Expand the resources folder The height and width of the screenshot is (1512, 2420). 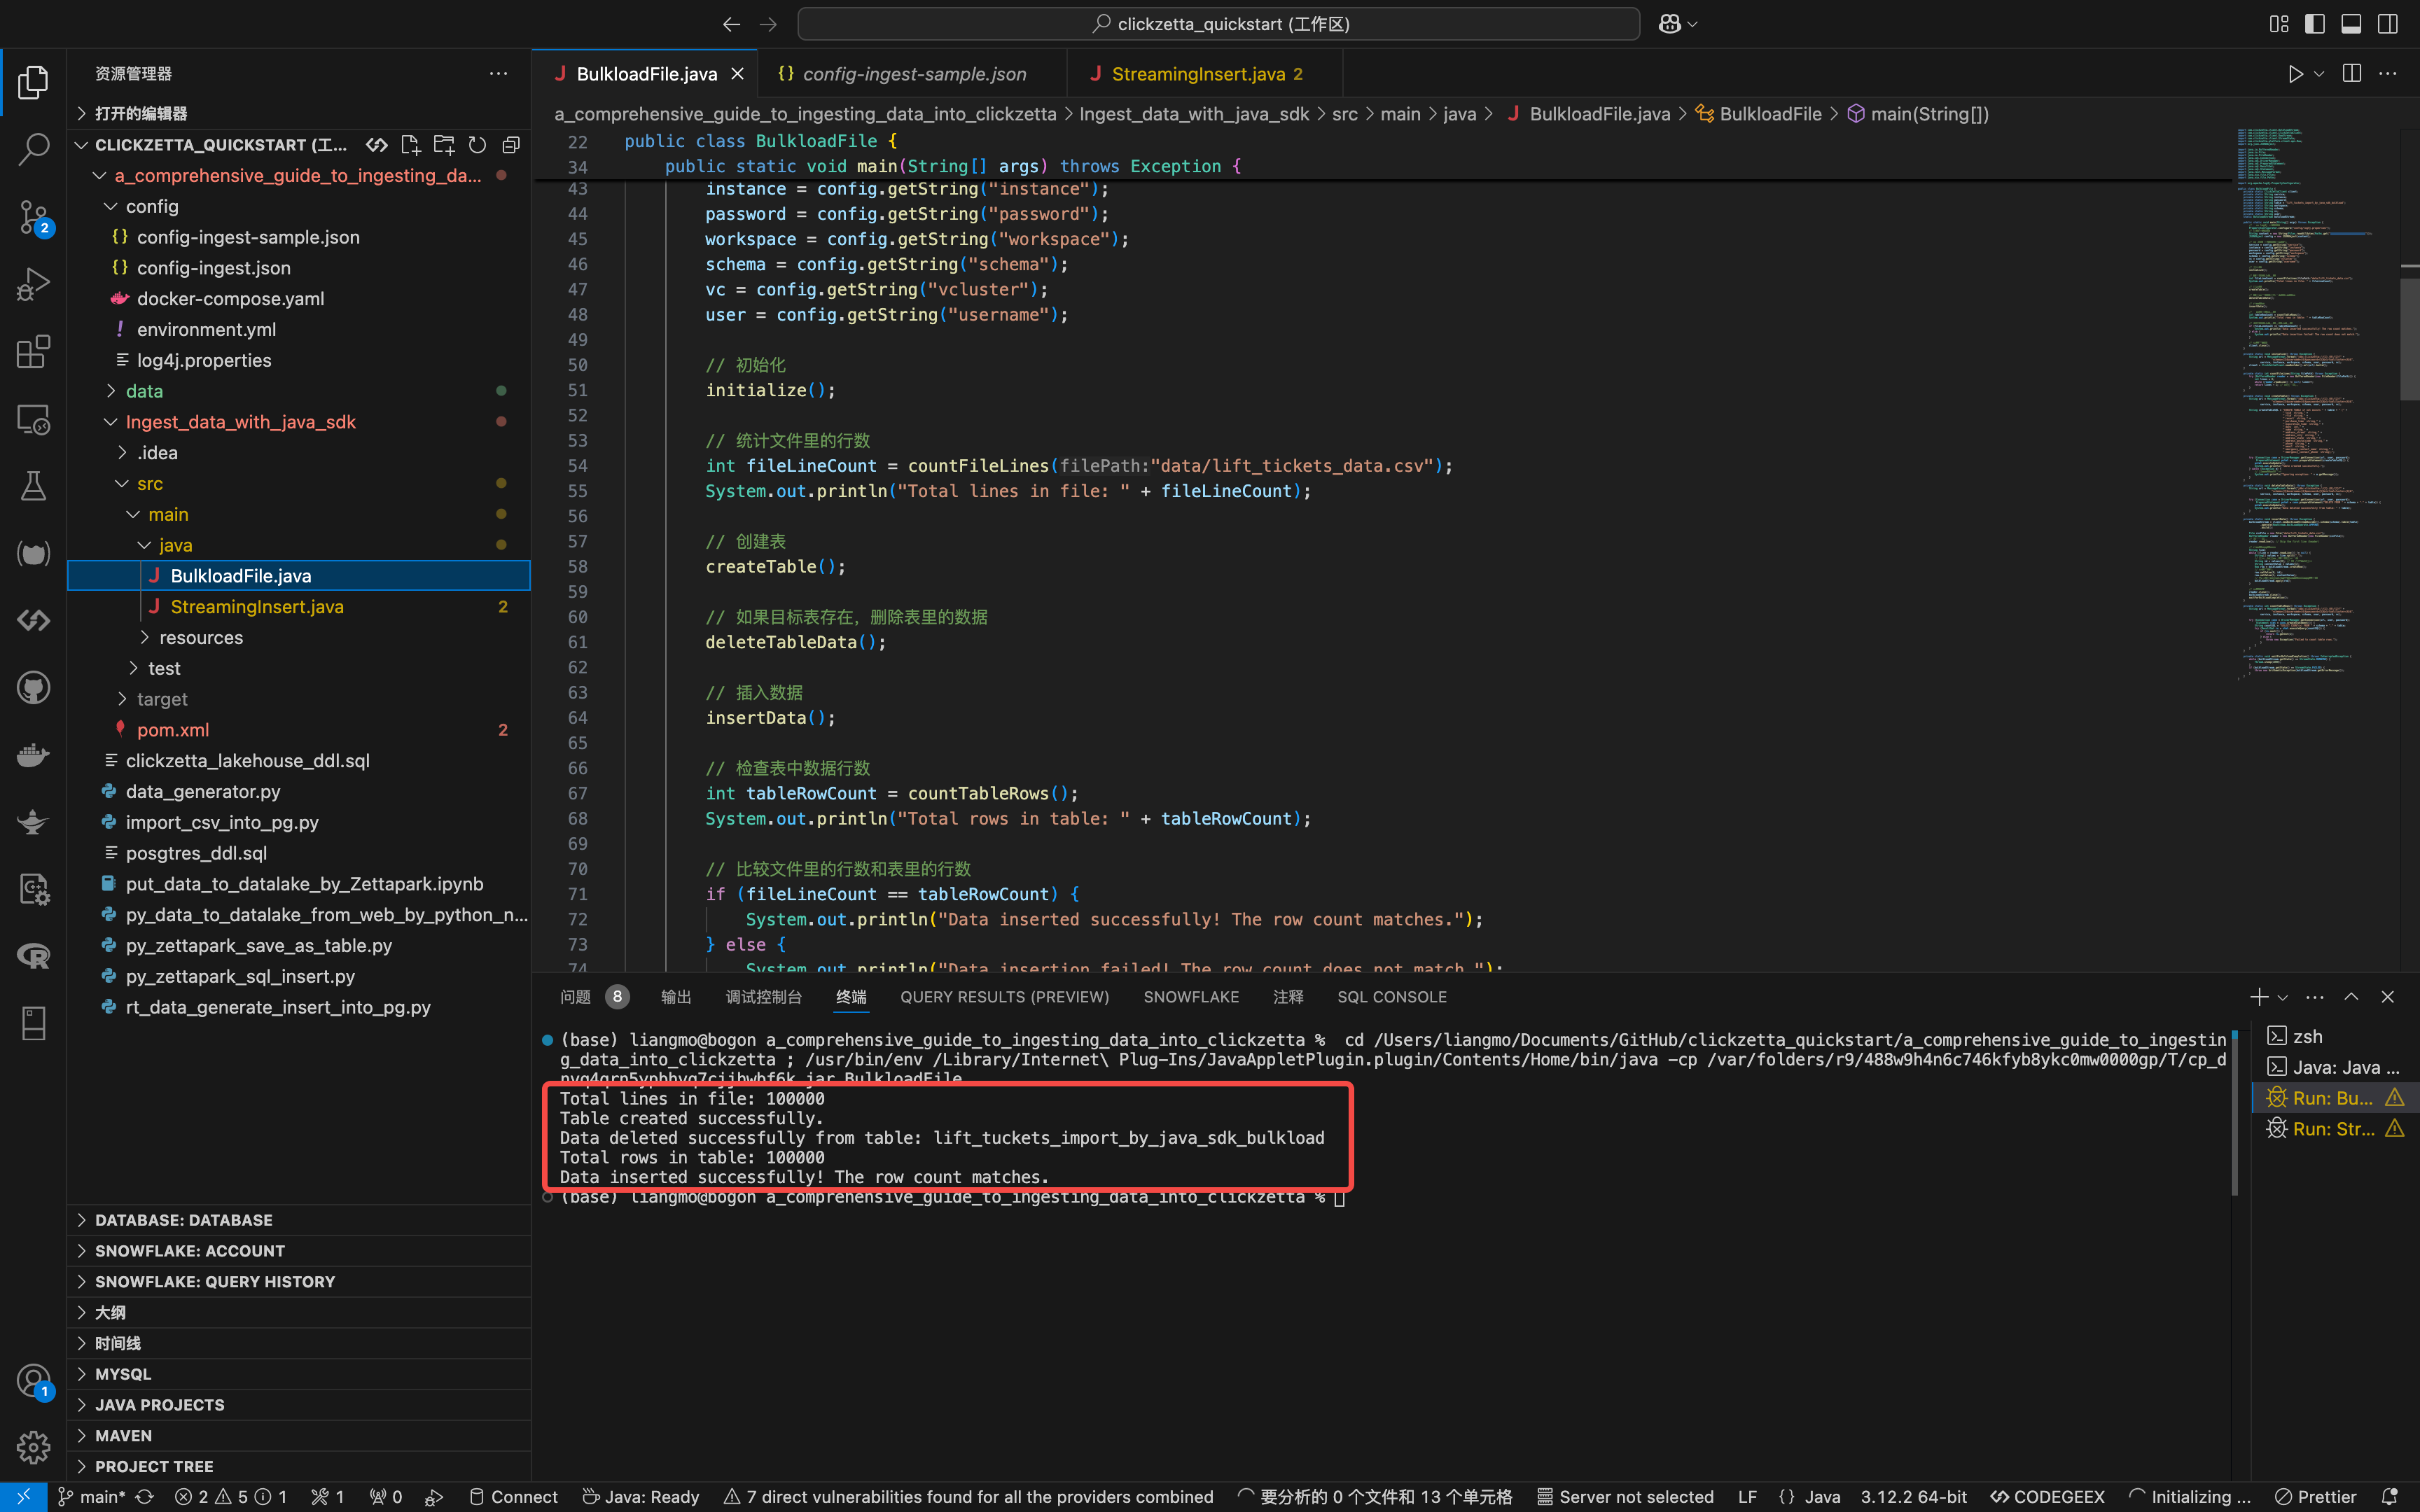(x=200, y=637)
